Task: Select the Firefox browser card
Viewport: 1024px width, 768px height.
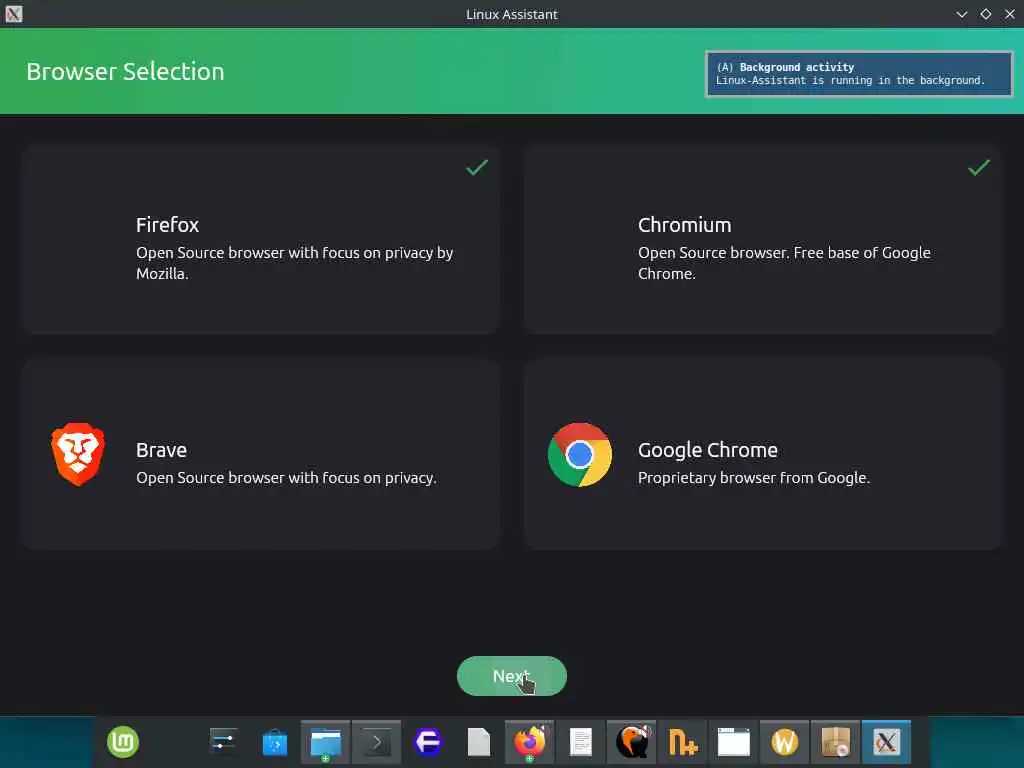Action: click(x=261, y=239)
